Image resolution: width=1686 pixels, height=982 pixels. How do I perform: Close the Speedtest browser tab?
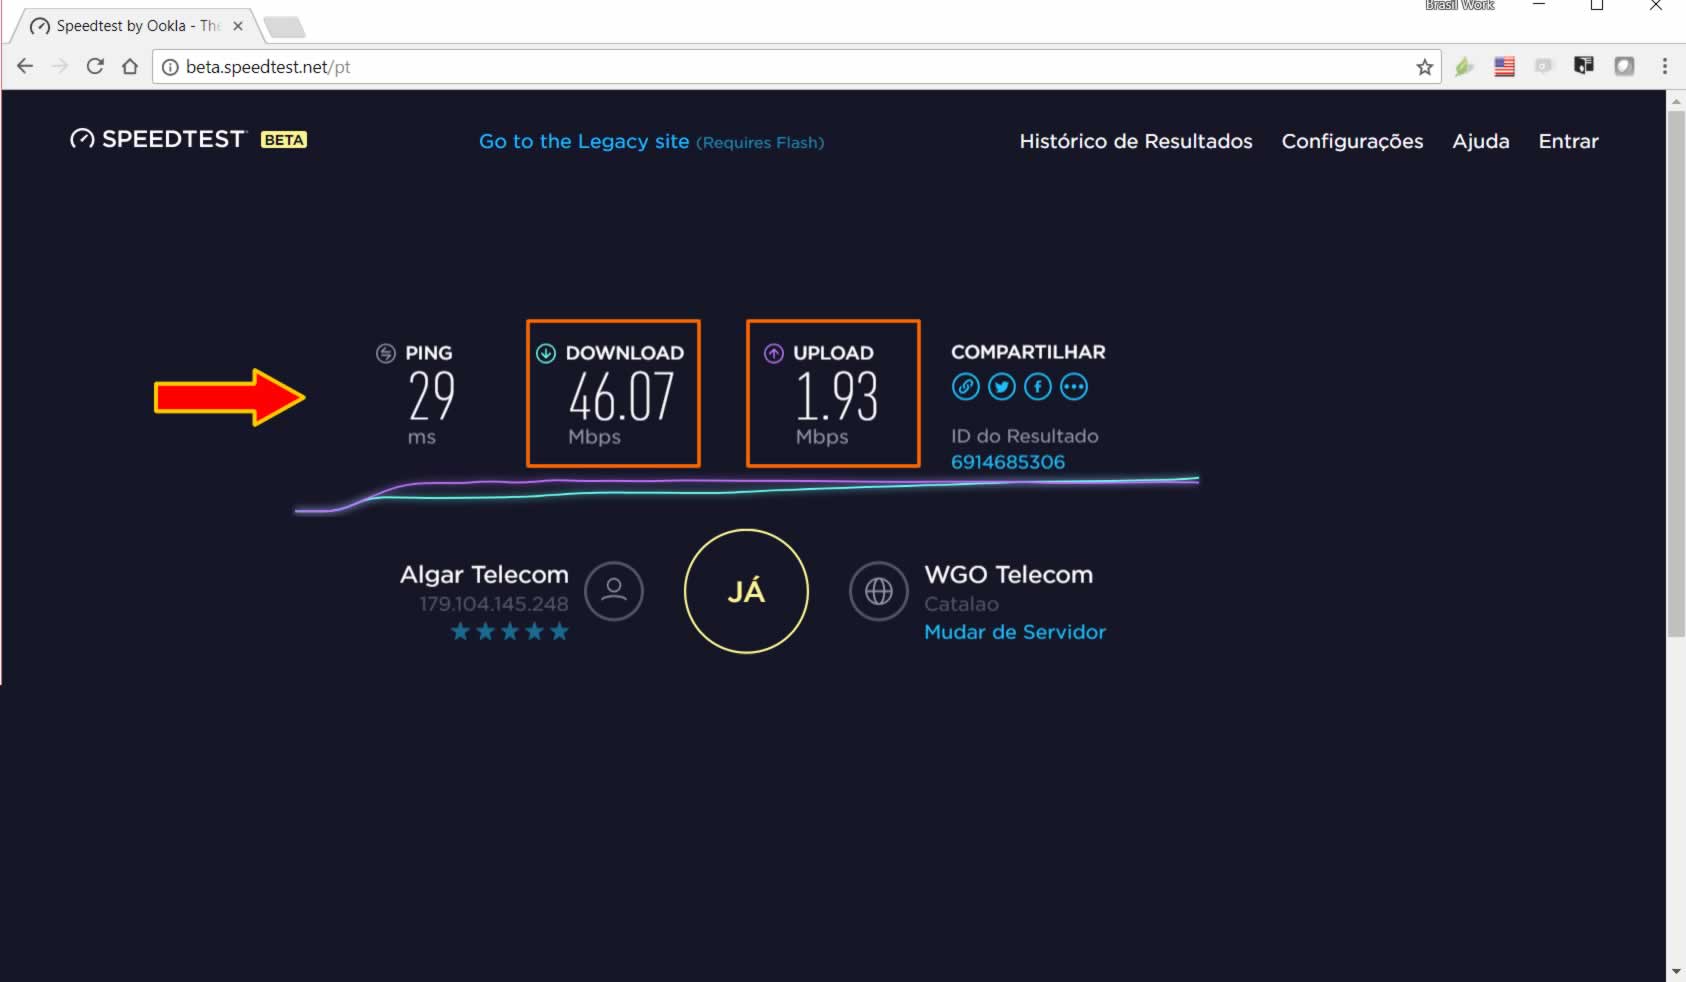238,26
